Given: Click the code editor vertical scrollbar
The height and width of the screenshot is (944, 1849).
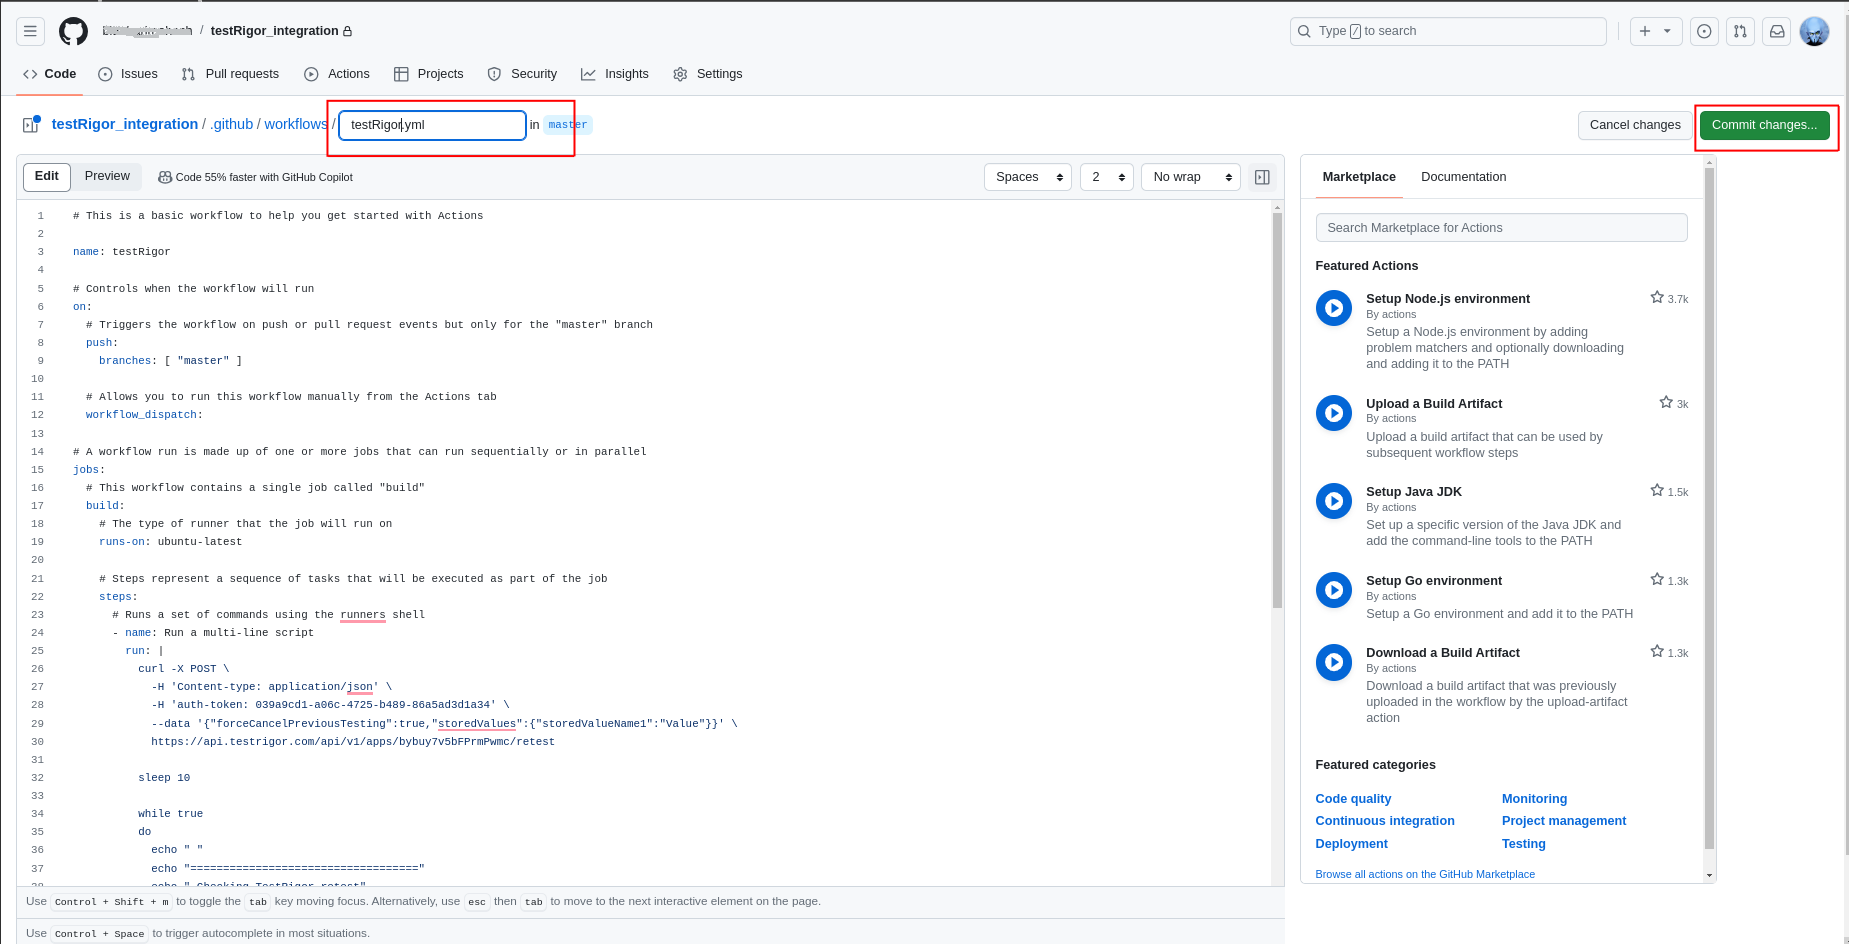Looking at the screenshot, I should [x=1277, y=410].
